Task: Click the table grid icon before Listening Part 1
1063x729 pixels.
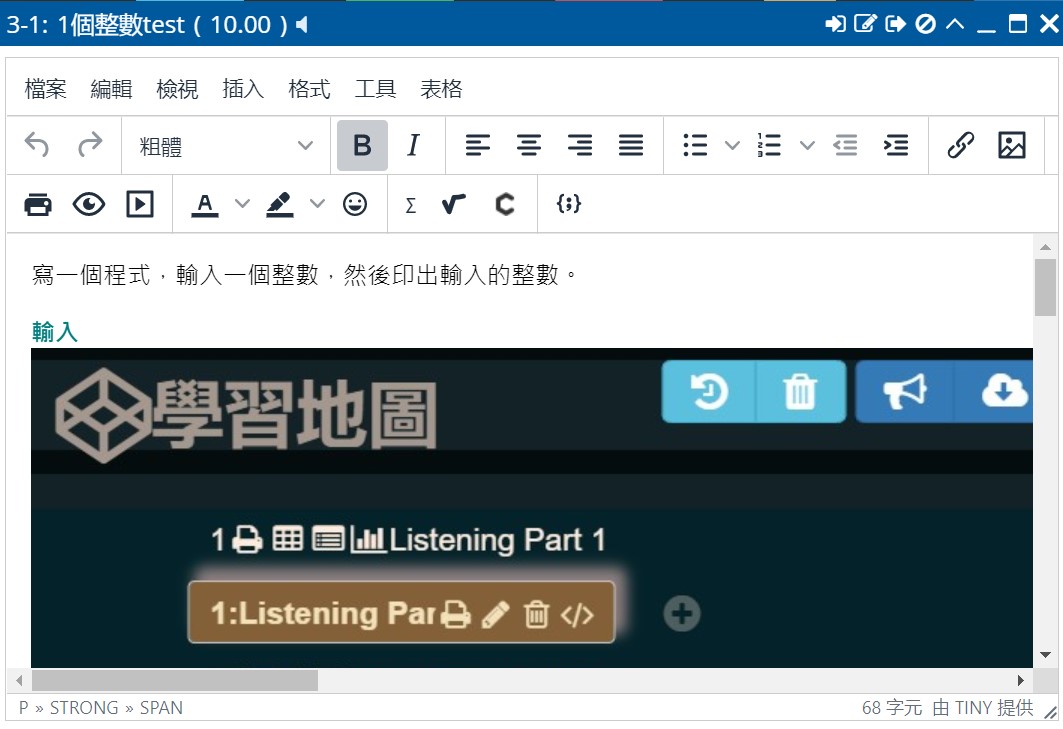Action: pos(287,539)
